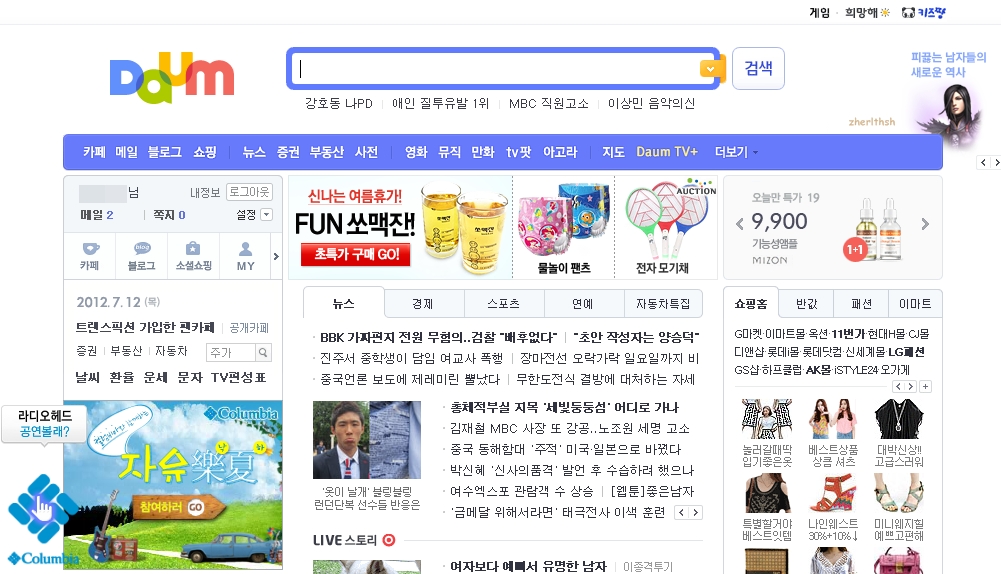Screen dimensions: 1001x574
Task: Click into the main search field
Action: coord(498,68)
